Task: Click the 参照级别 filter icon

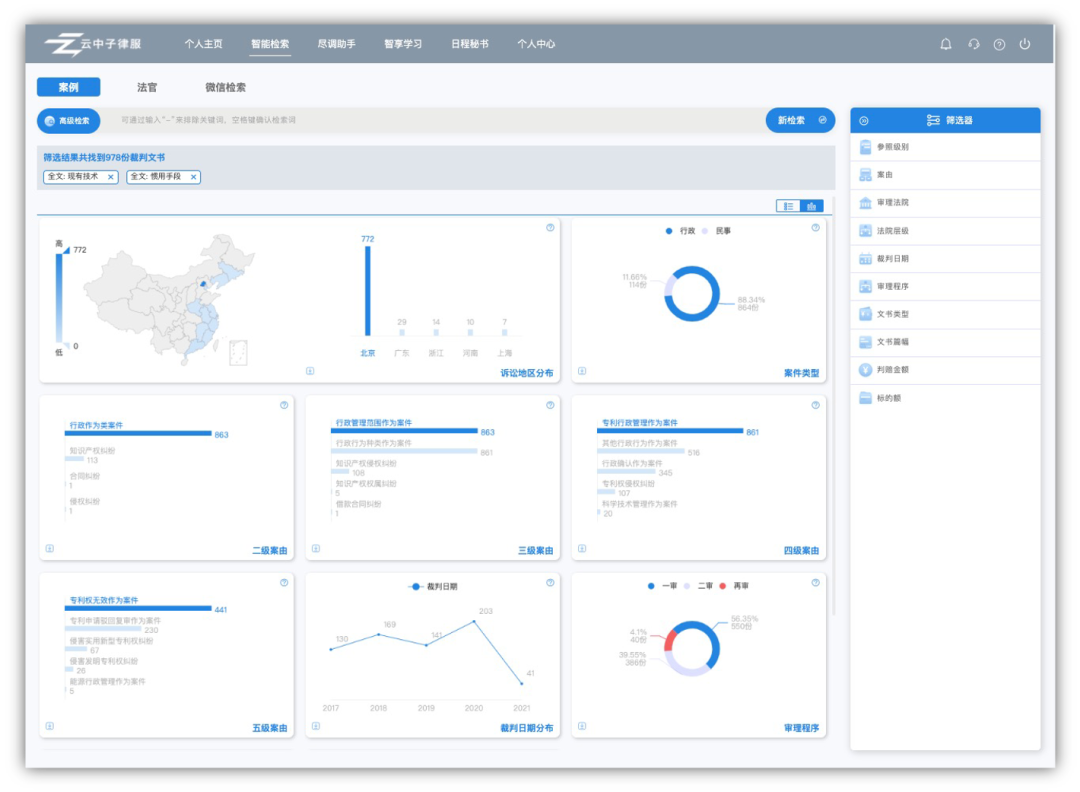Action: (865, 147)
